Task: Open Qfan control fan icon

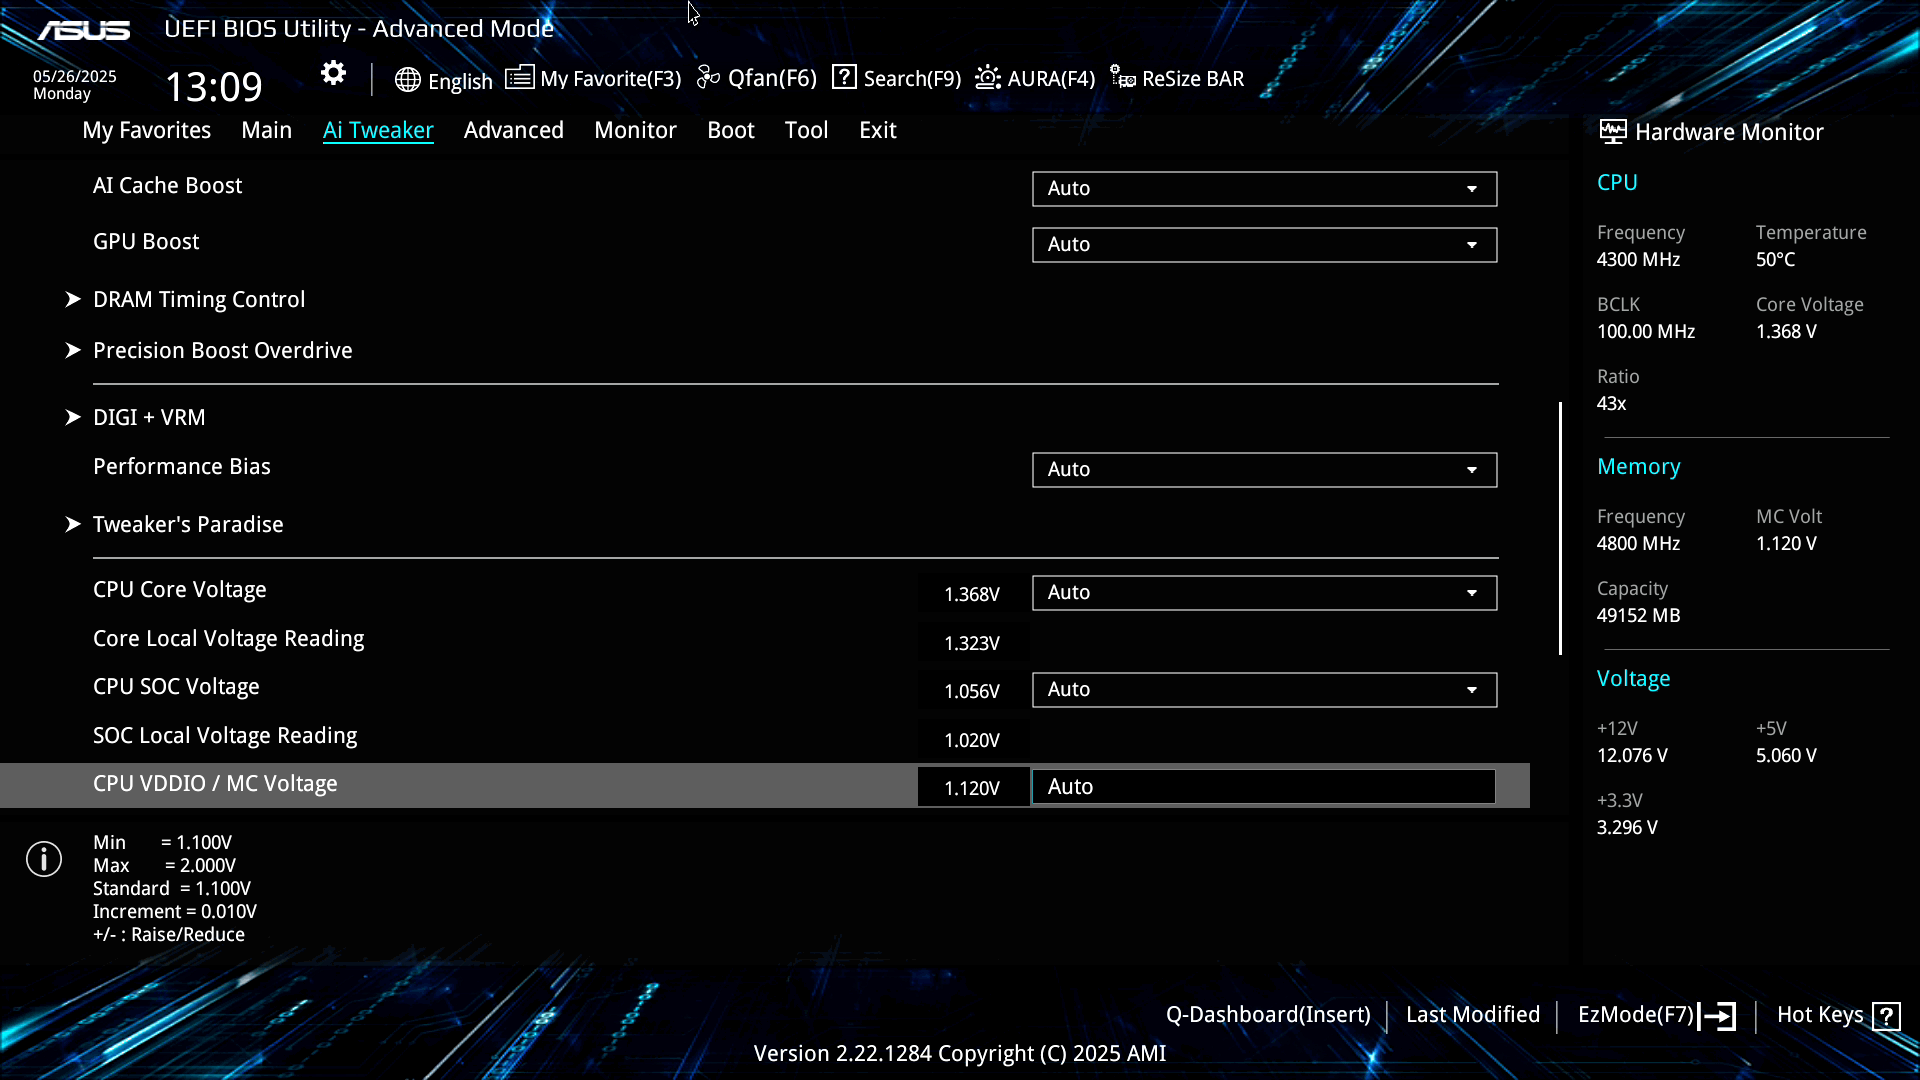Action: click(708, 78)
